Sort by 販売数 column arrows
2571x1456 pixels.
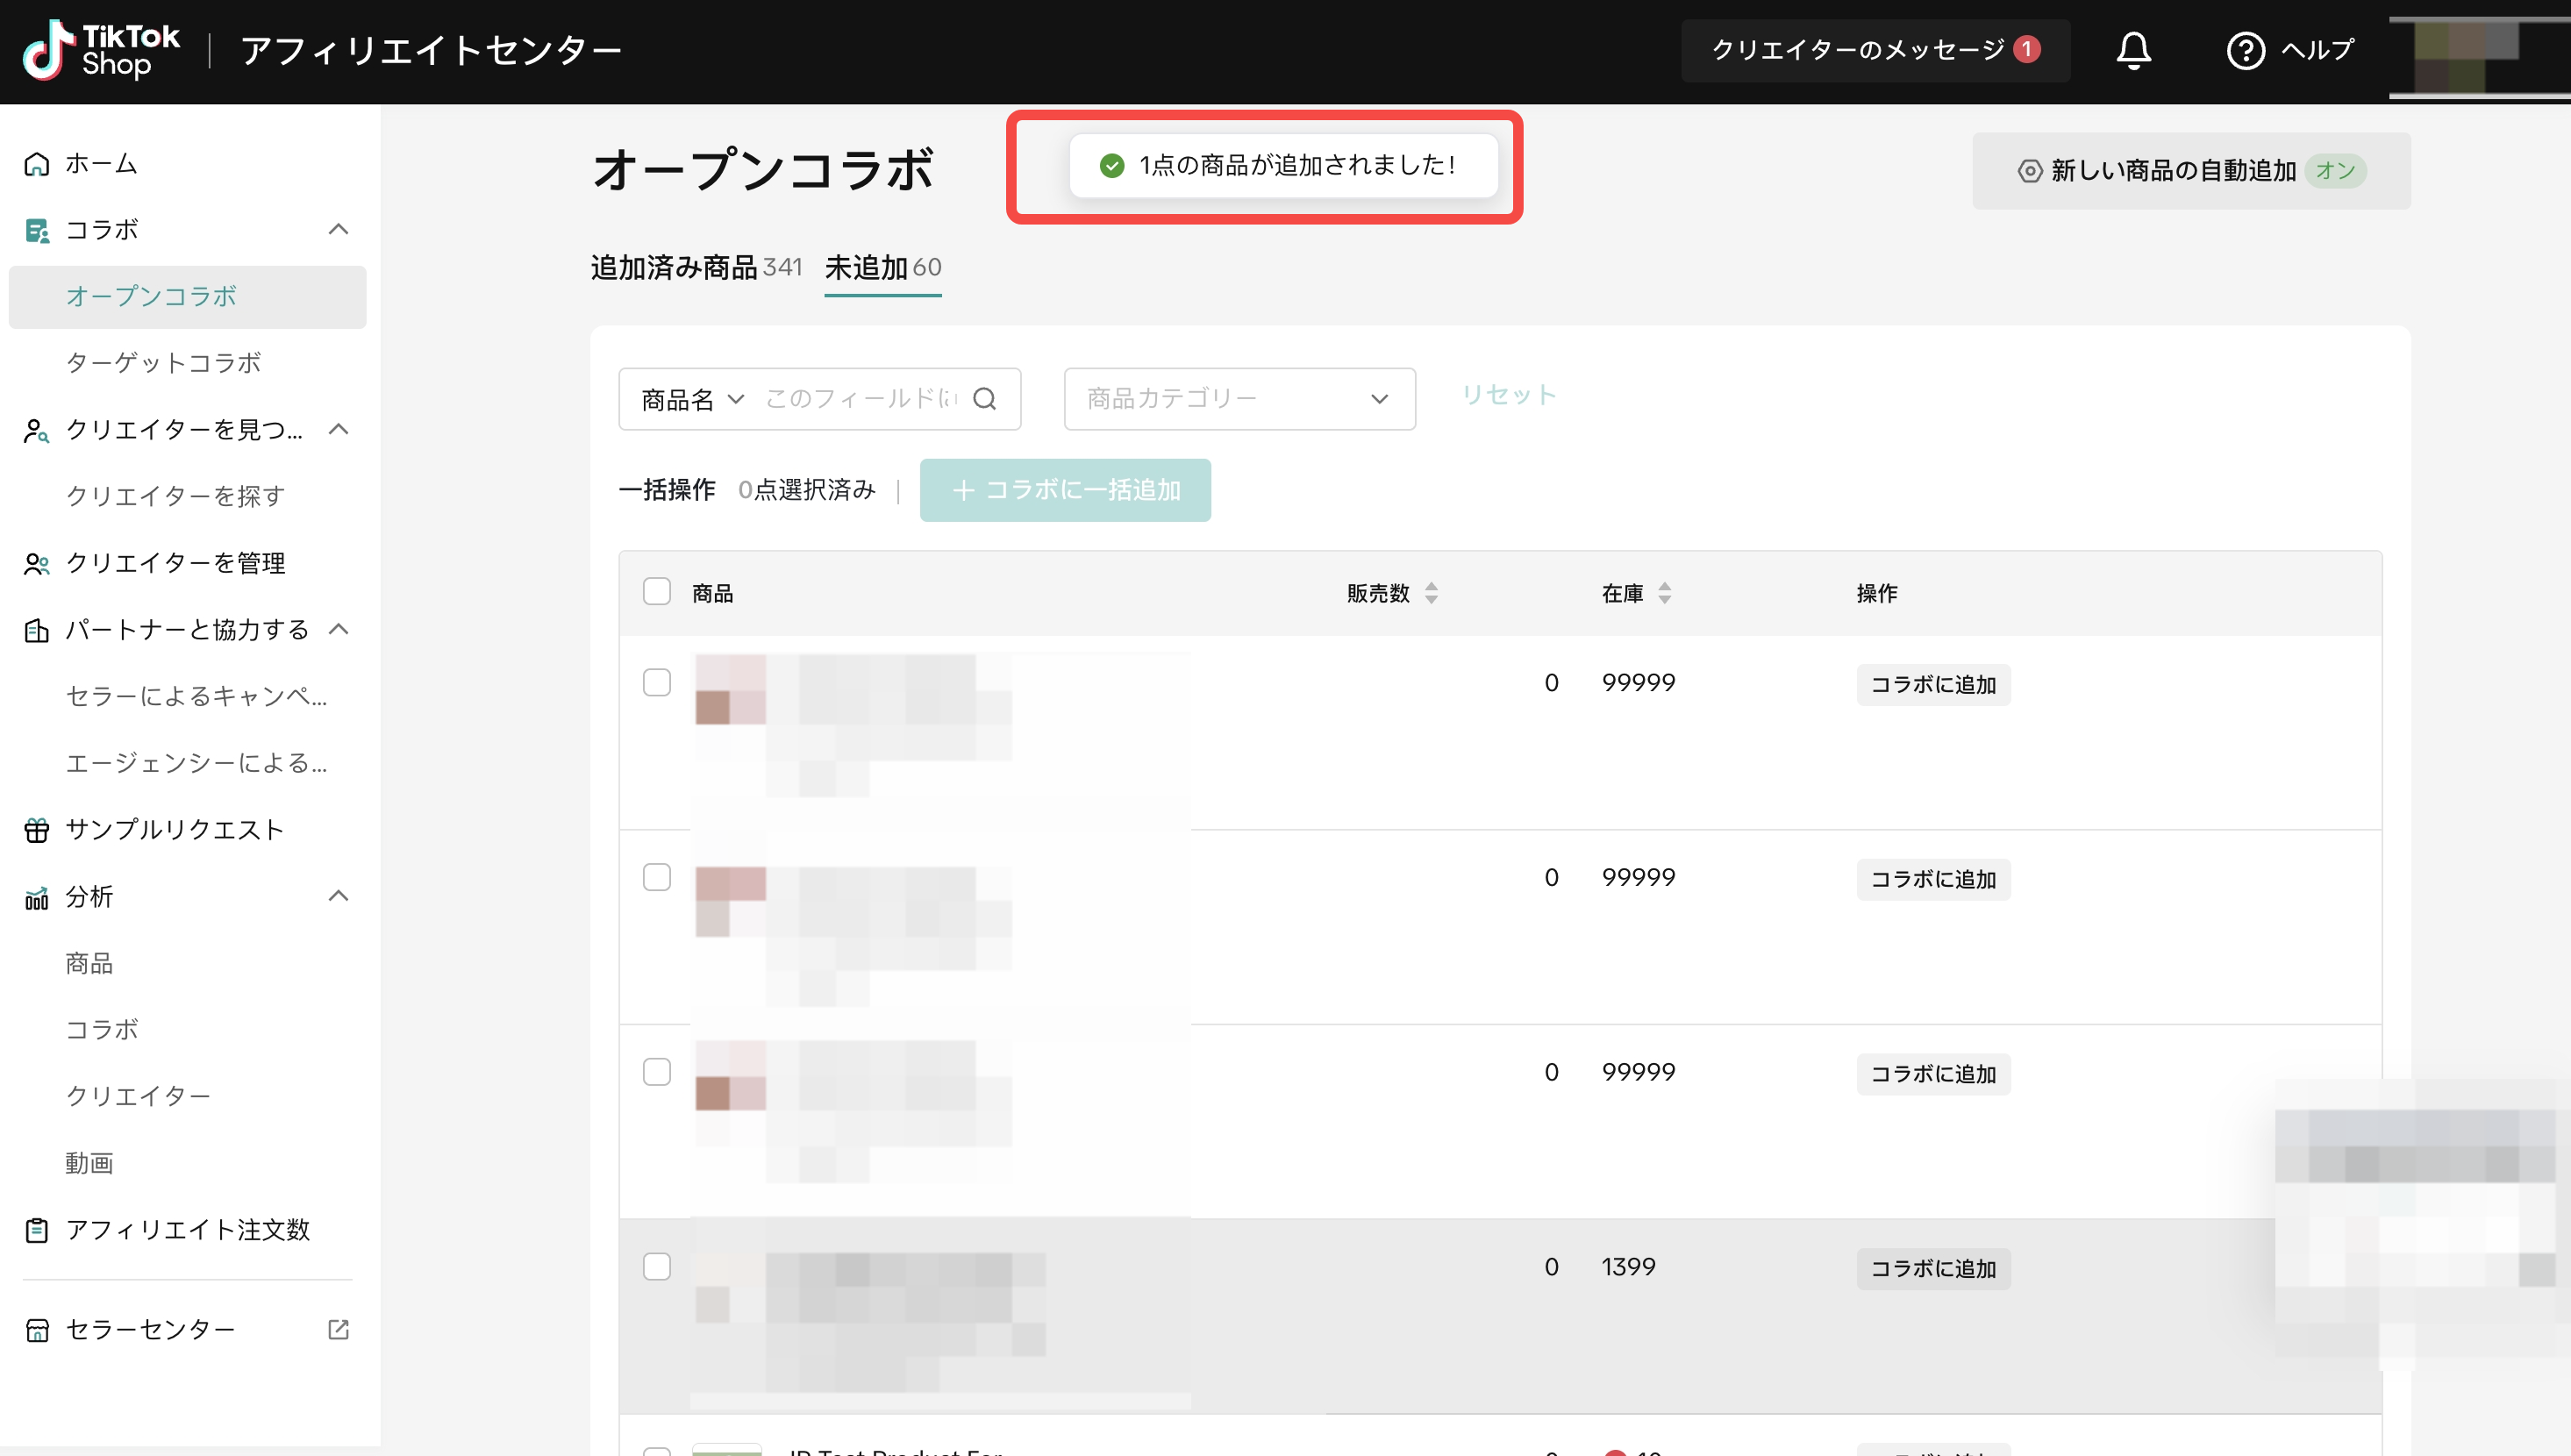(x=1431, y=593)
